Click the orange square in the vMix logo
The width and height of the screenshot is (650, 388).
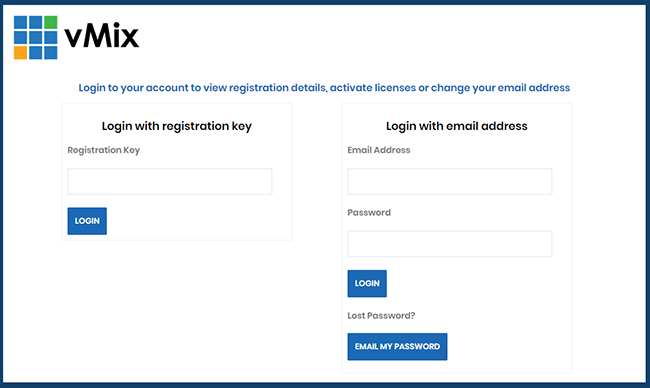pyautogui.click(x=20, y=53)
